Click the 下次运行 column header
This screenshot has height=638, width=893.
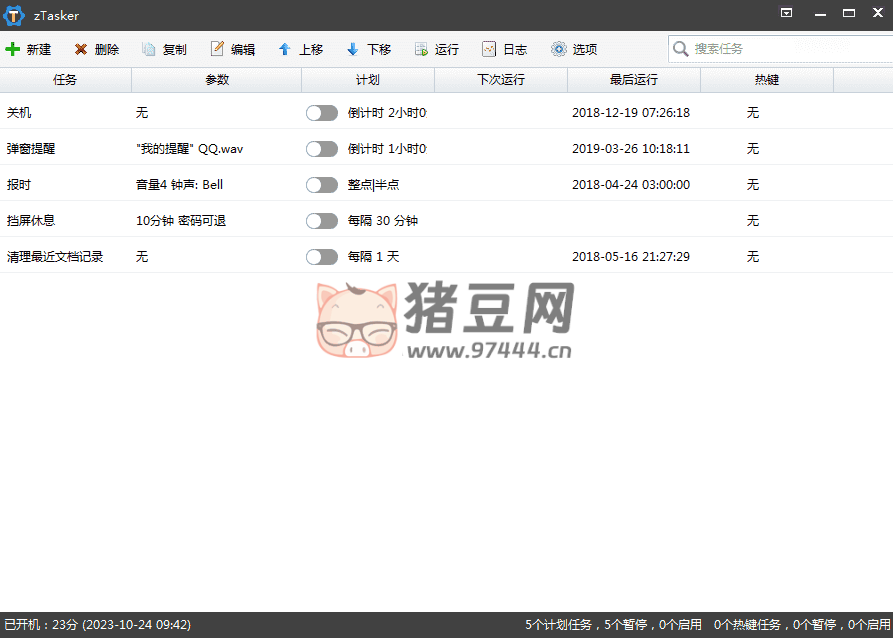pos(500,80)
